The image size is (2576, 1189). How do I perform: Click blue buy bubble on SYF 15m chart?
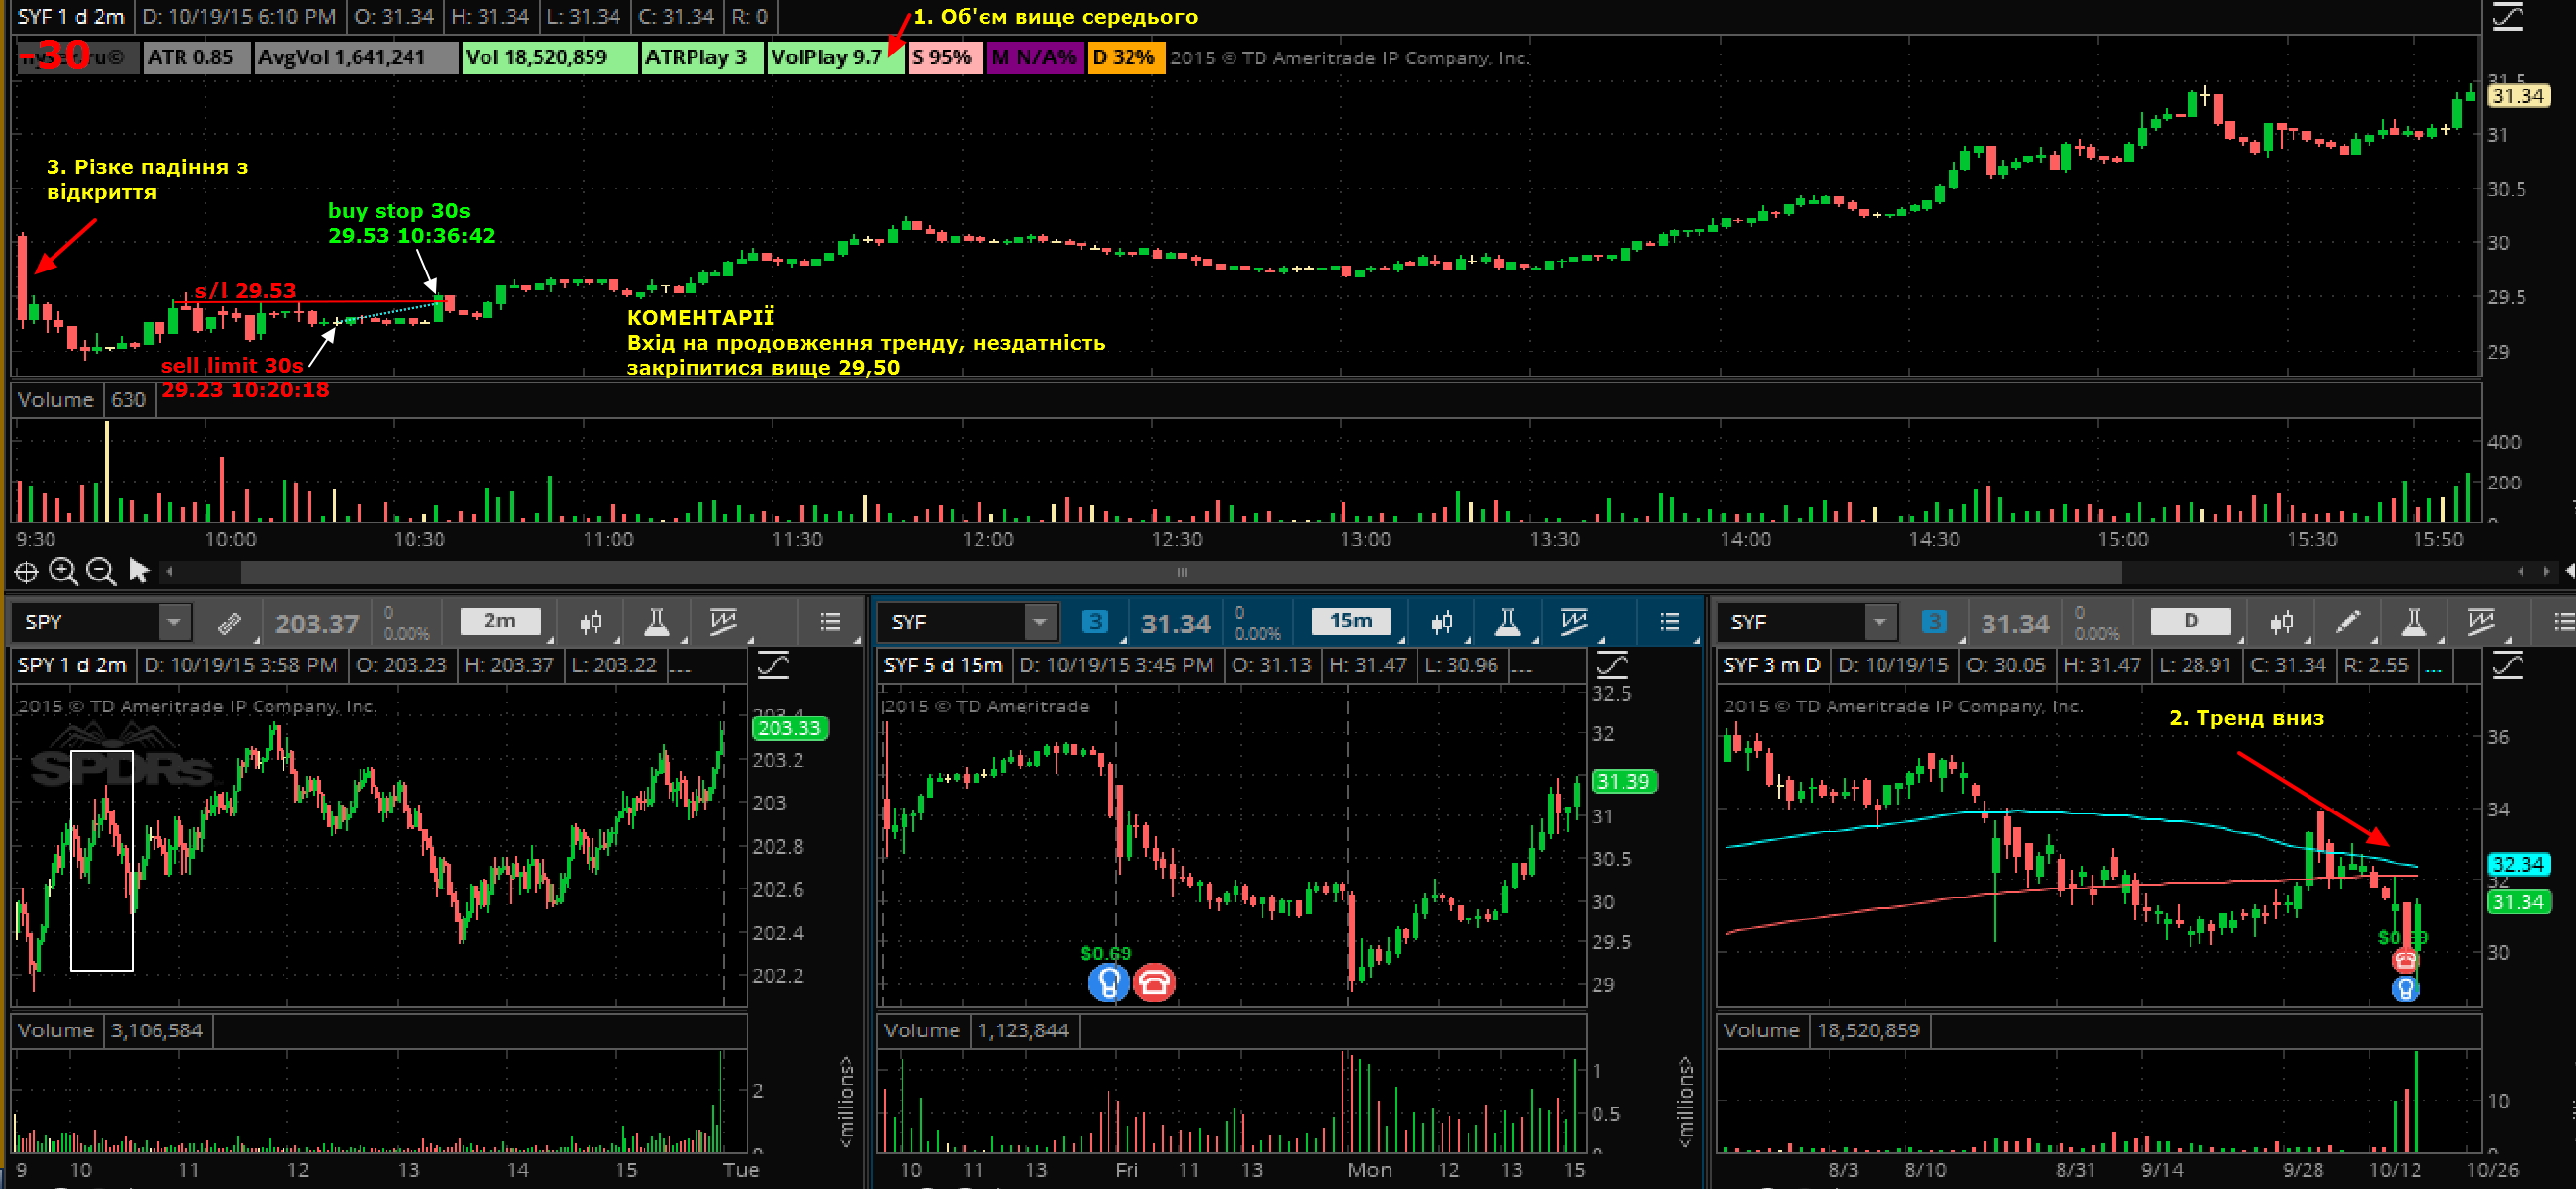click(x=1108, y=982)
